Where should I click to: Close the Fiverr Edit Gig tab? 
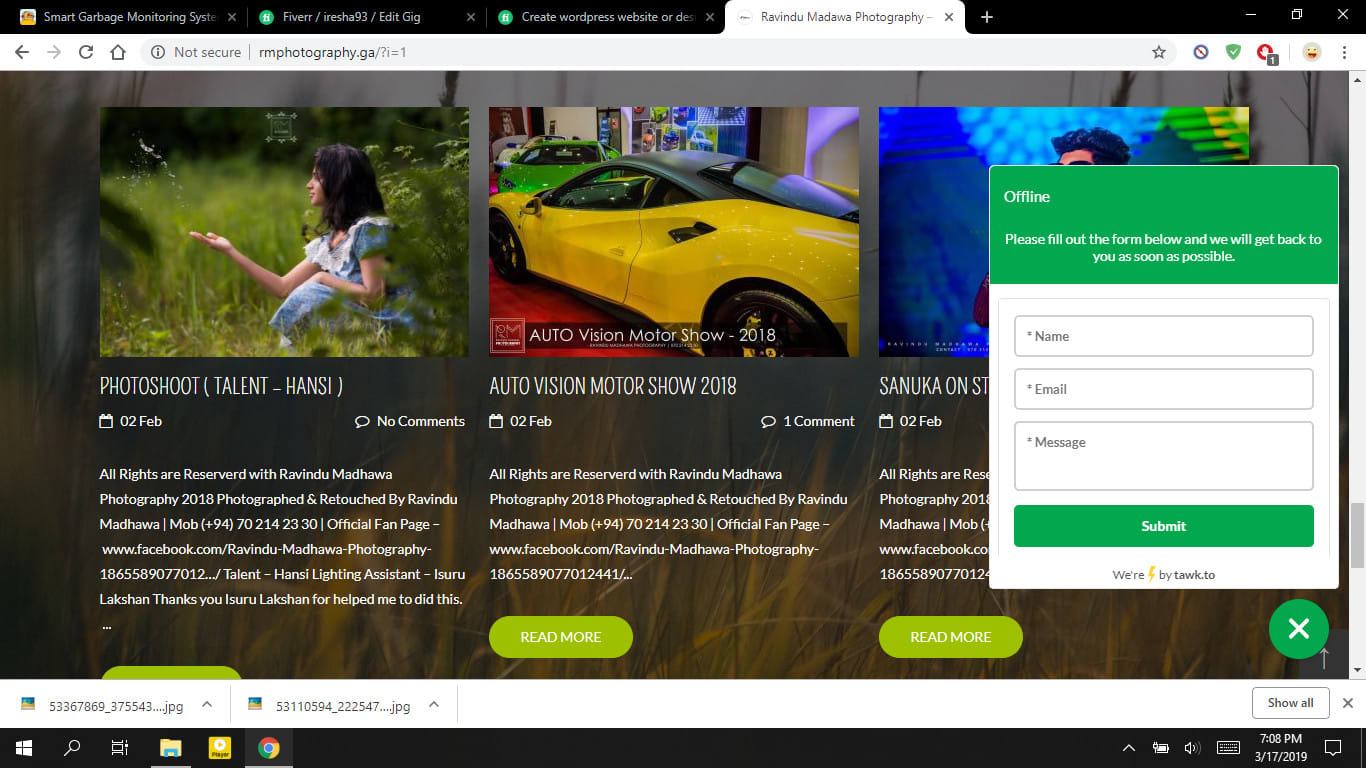point(470,17)
